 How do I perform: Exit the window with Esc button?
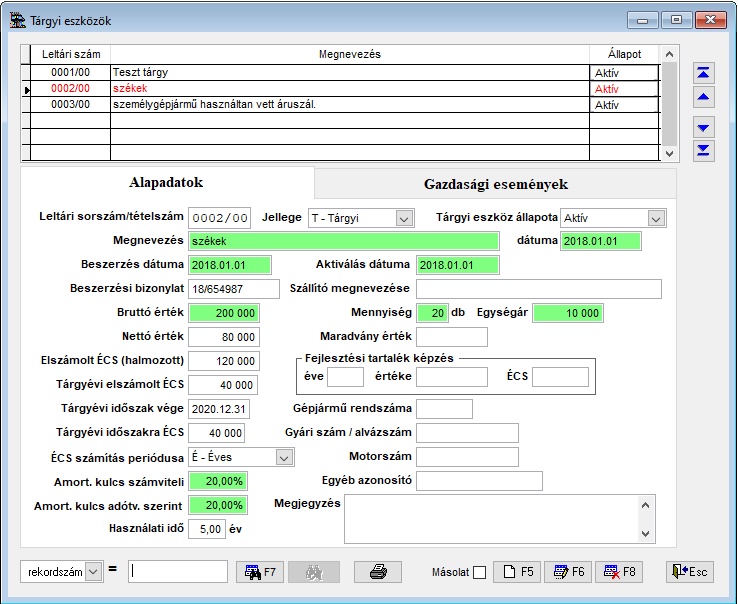click(690, 572)
